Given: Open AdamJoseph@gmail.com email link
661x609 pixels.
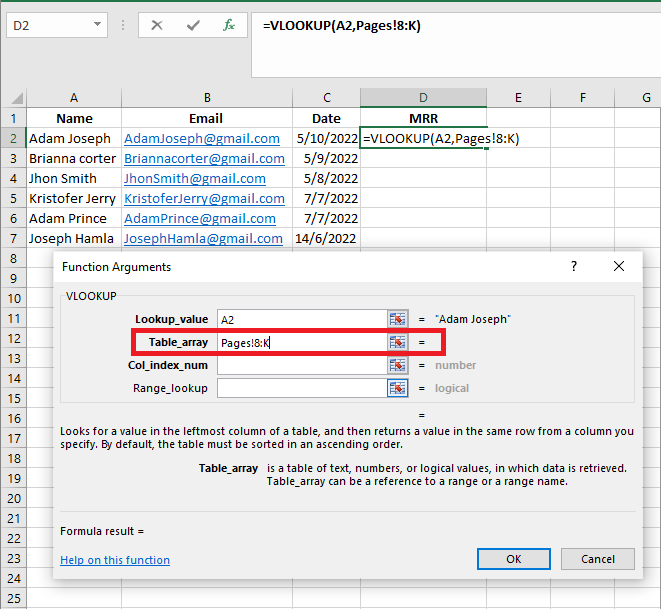Looking at the screenshot, I should [202, 139].
